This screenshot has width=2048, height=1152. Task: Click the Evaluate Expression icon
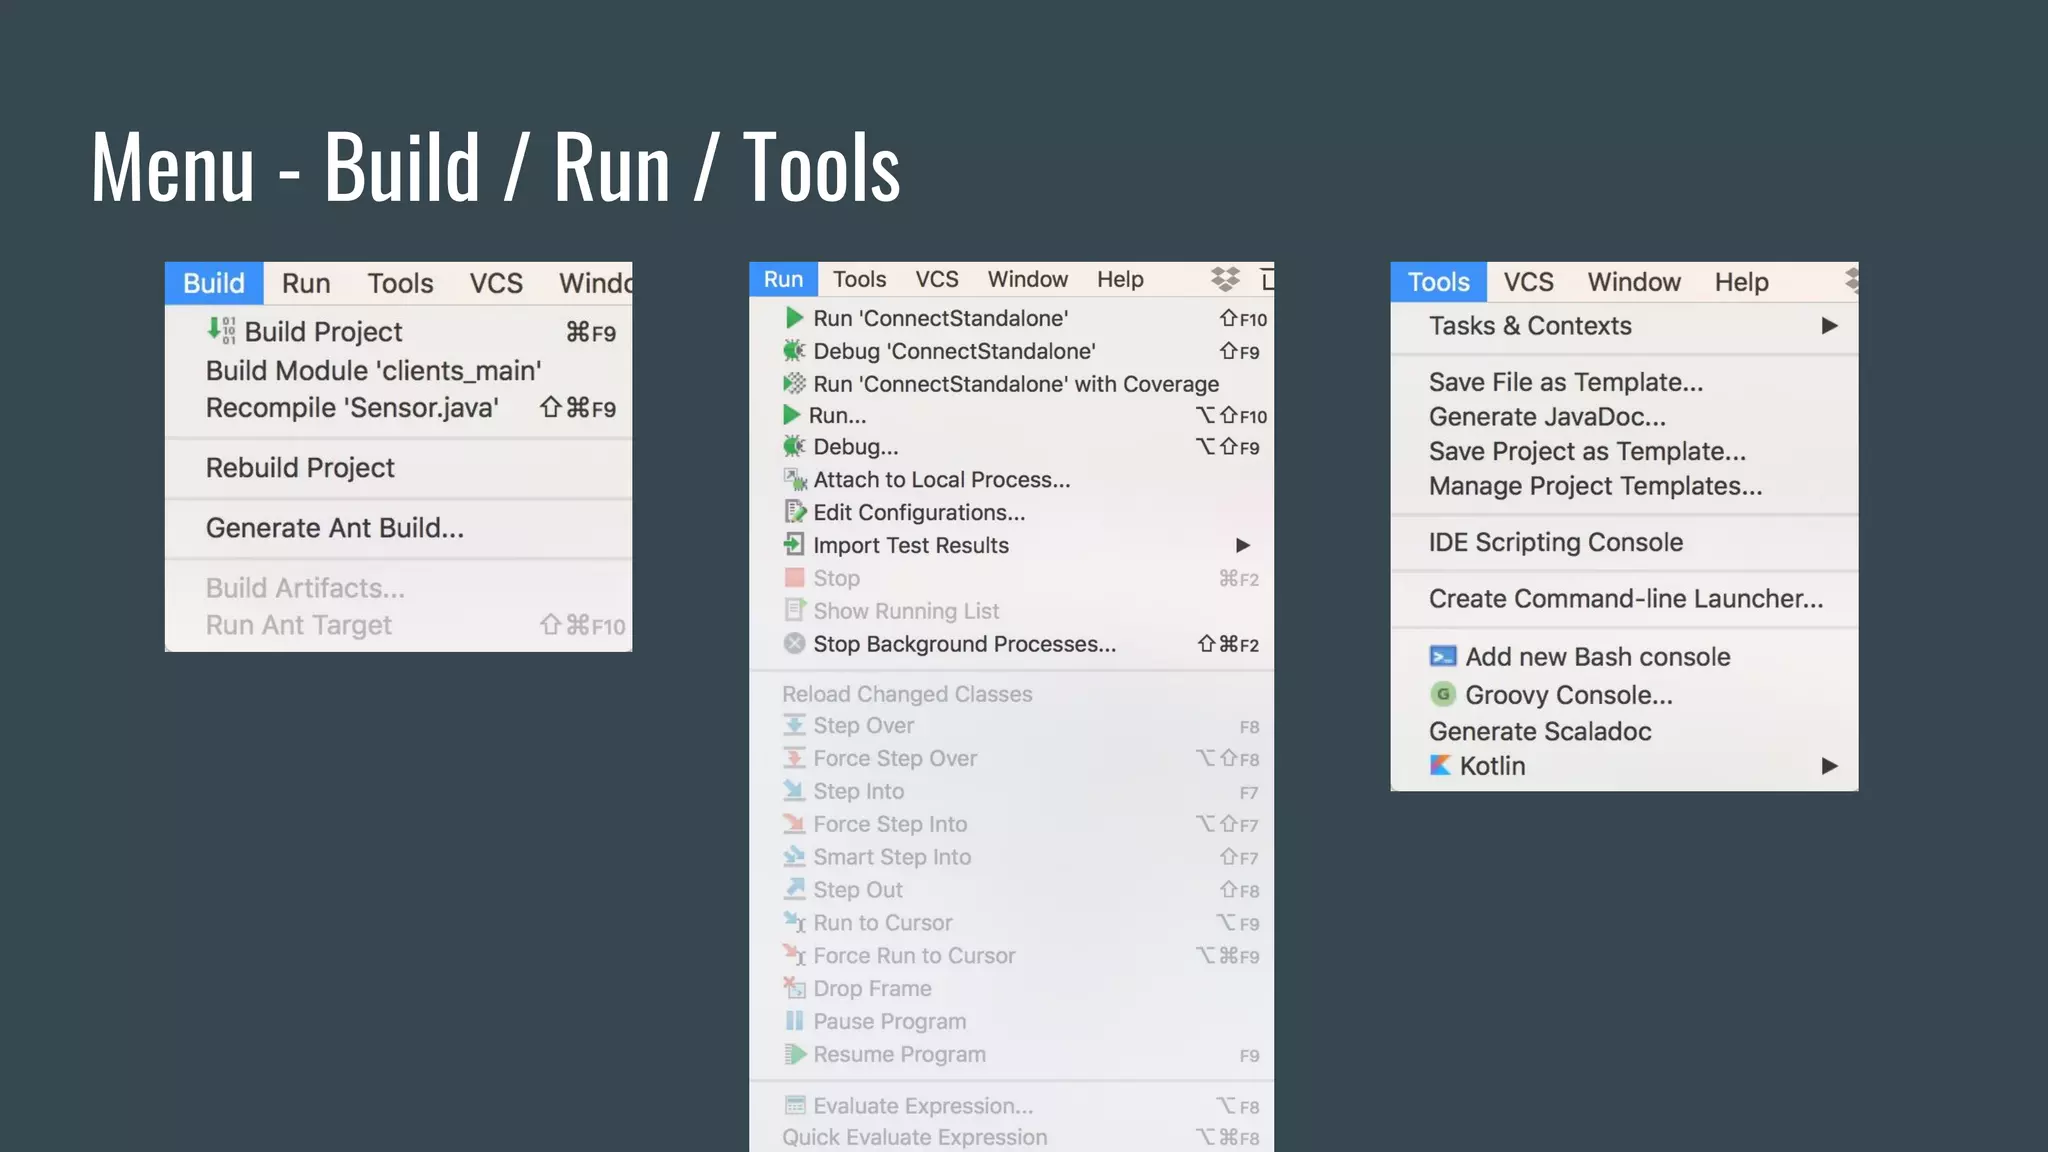tap(795, 1106)
